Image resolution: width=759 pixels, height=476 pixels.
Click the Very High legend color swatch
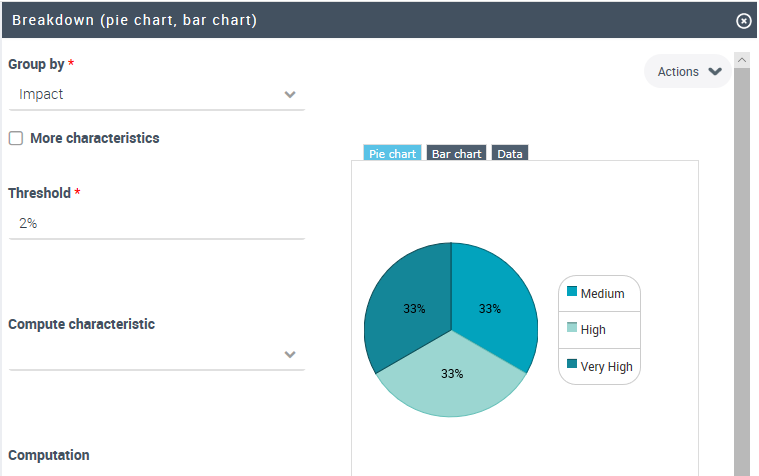tap(572, 364)
